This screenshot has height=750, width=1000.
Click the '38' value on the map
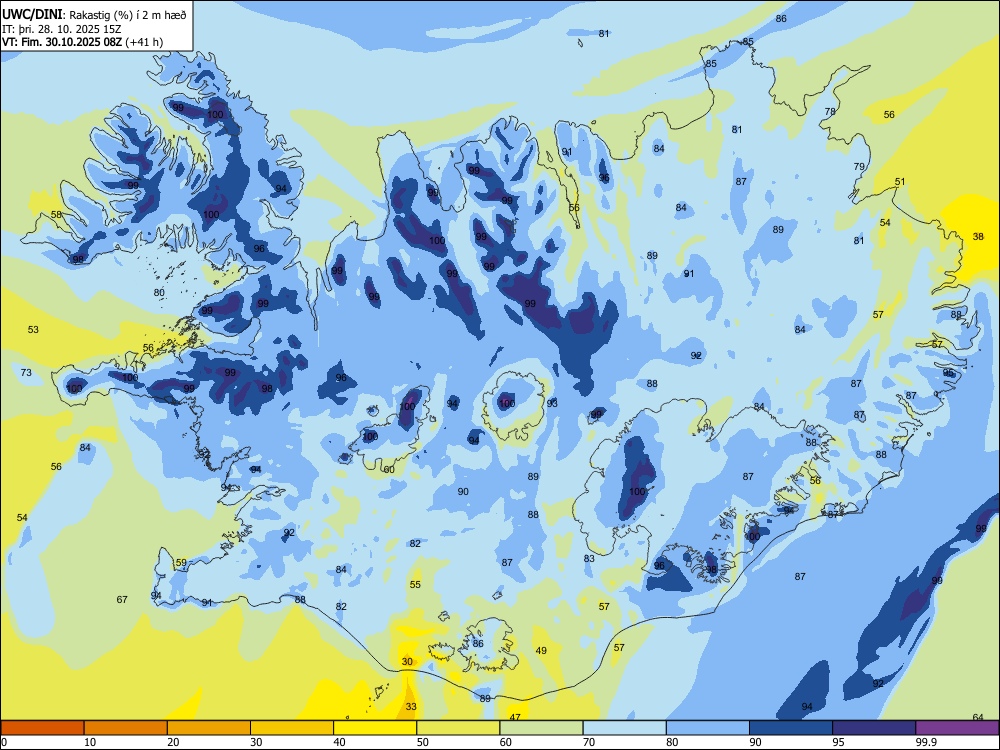tap(978, 237)
